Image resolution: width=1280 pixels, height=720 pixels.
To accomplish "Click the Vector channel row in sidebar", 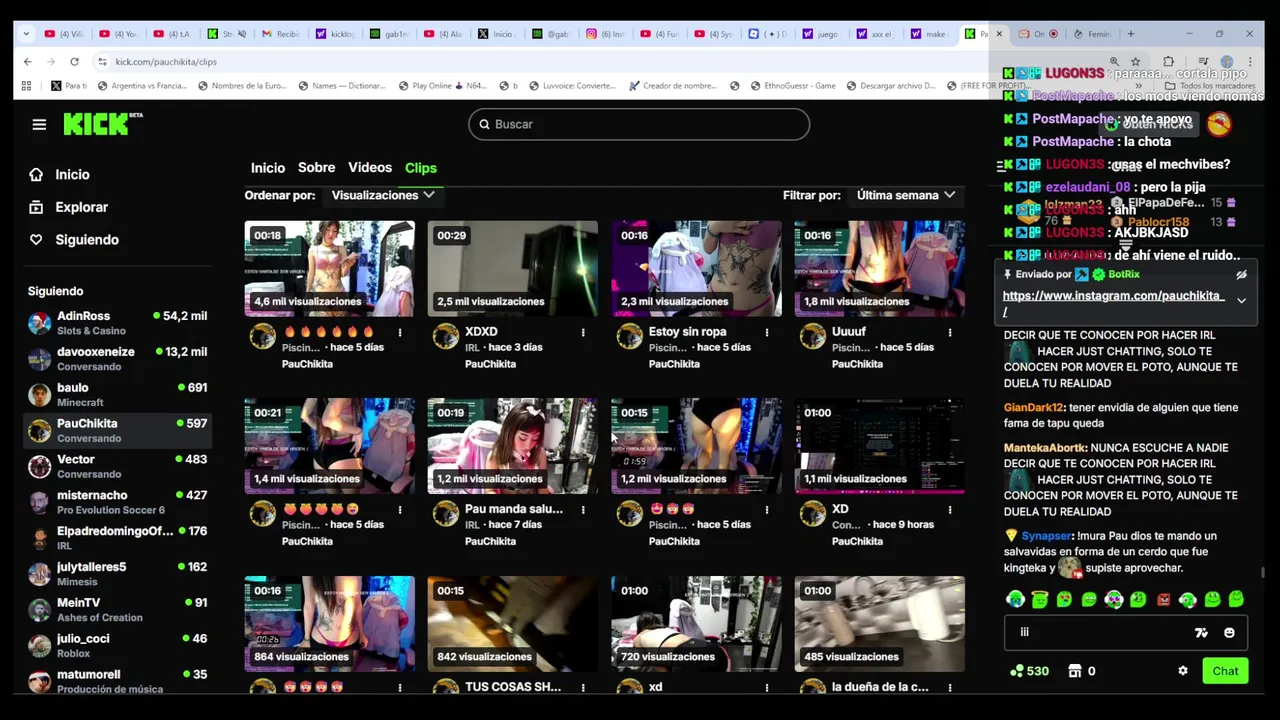I will point(117,466).
